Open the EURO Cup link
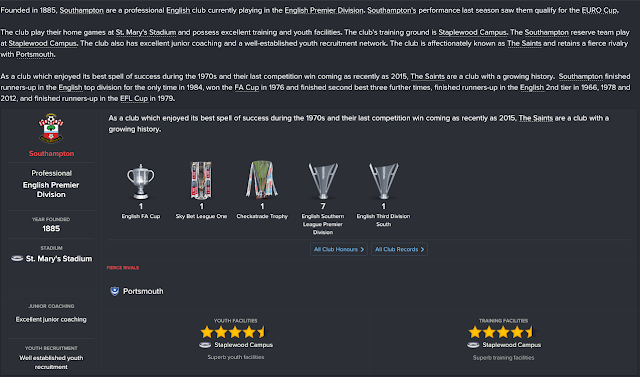This screenshot has width=640, height=377. (599, 11)
